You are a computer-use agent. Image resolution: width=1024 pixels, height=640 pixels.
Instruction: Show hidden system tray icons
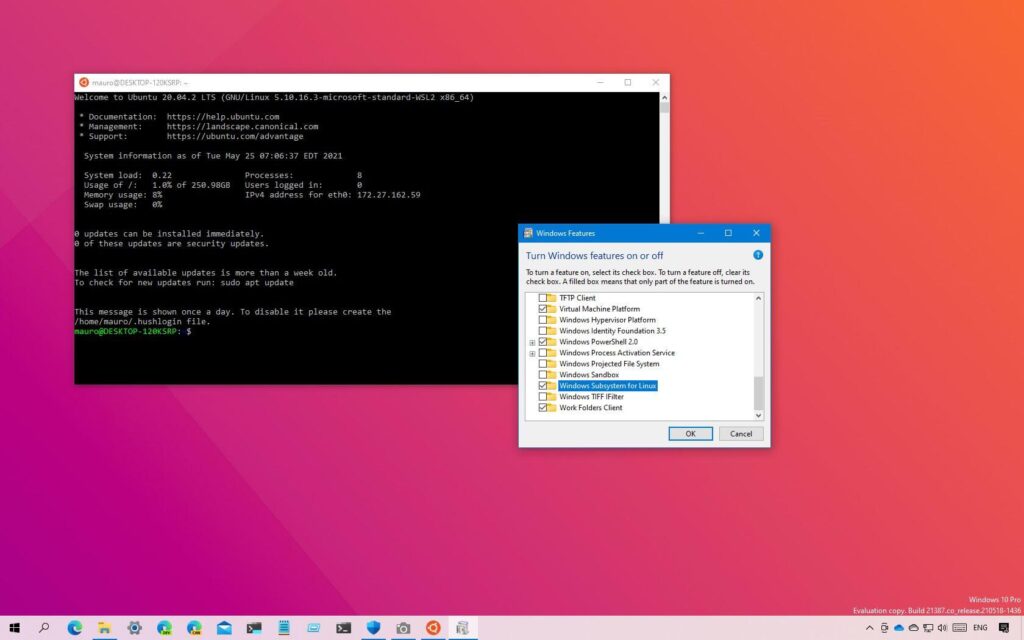pos(869,628)
